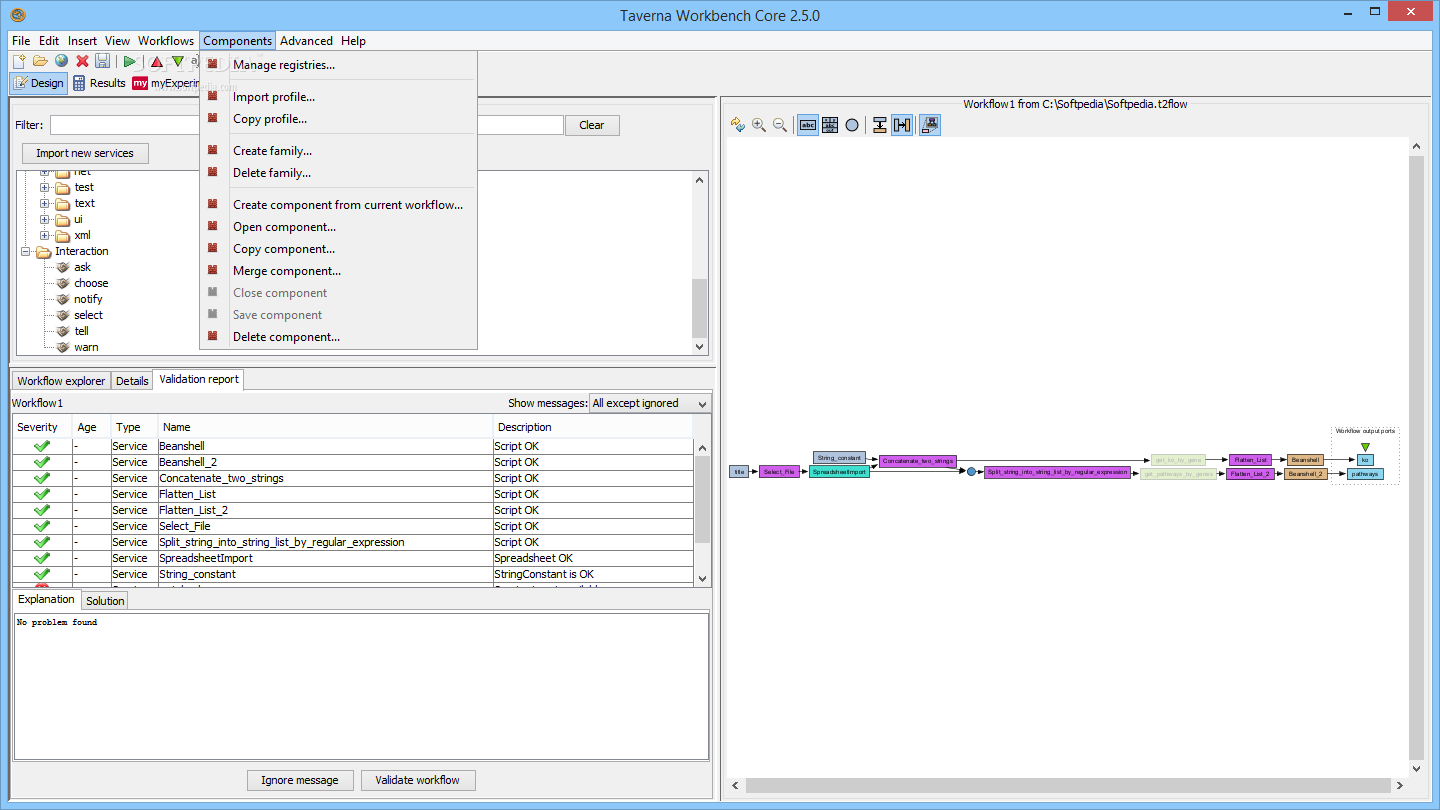Toggle vertical diagram alignment
This screenshot has width=1440, height=810.
(879, 125)
